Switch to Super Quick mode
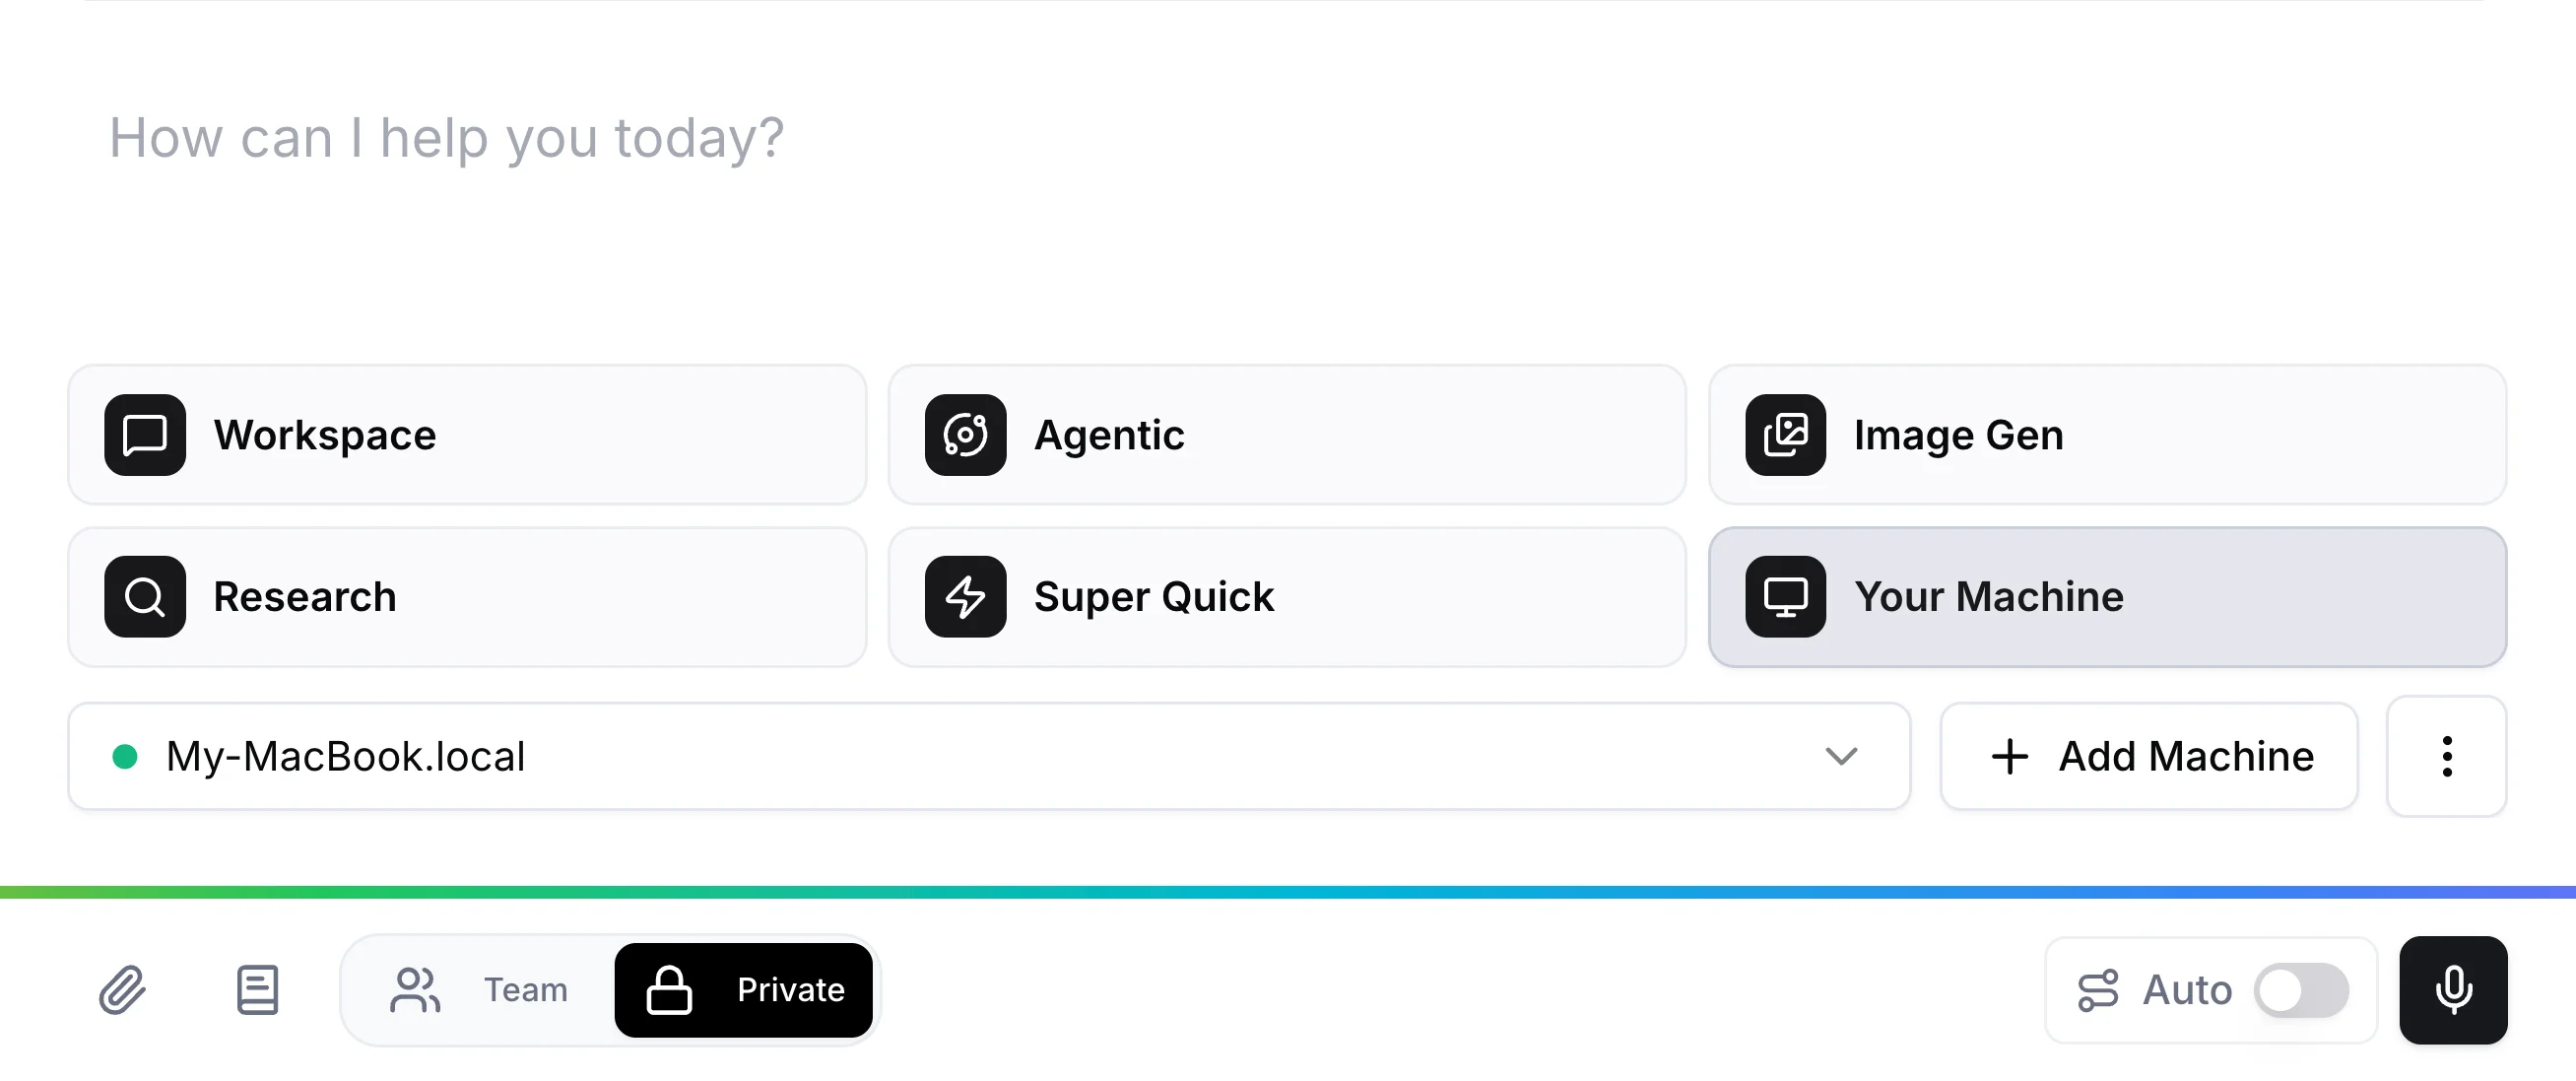This screenshot has height=1081, width=2576. 1285,596
